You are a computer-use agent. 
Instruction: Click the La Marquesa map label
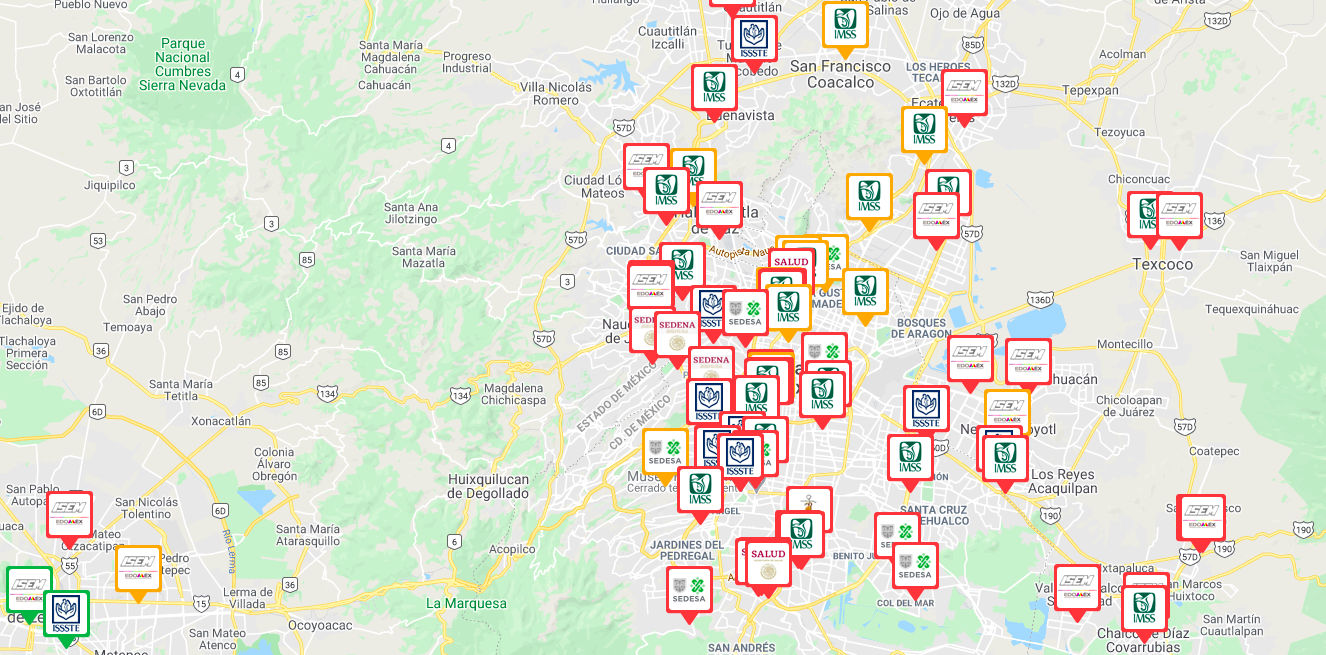466,602
